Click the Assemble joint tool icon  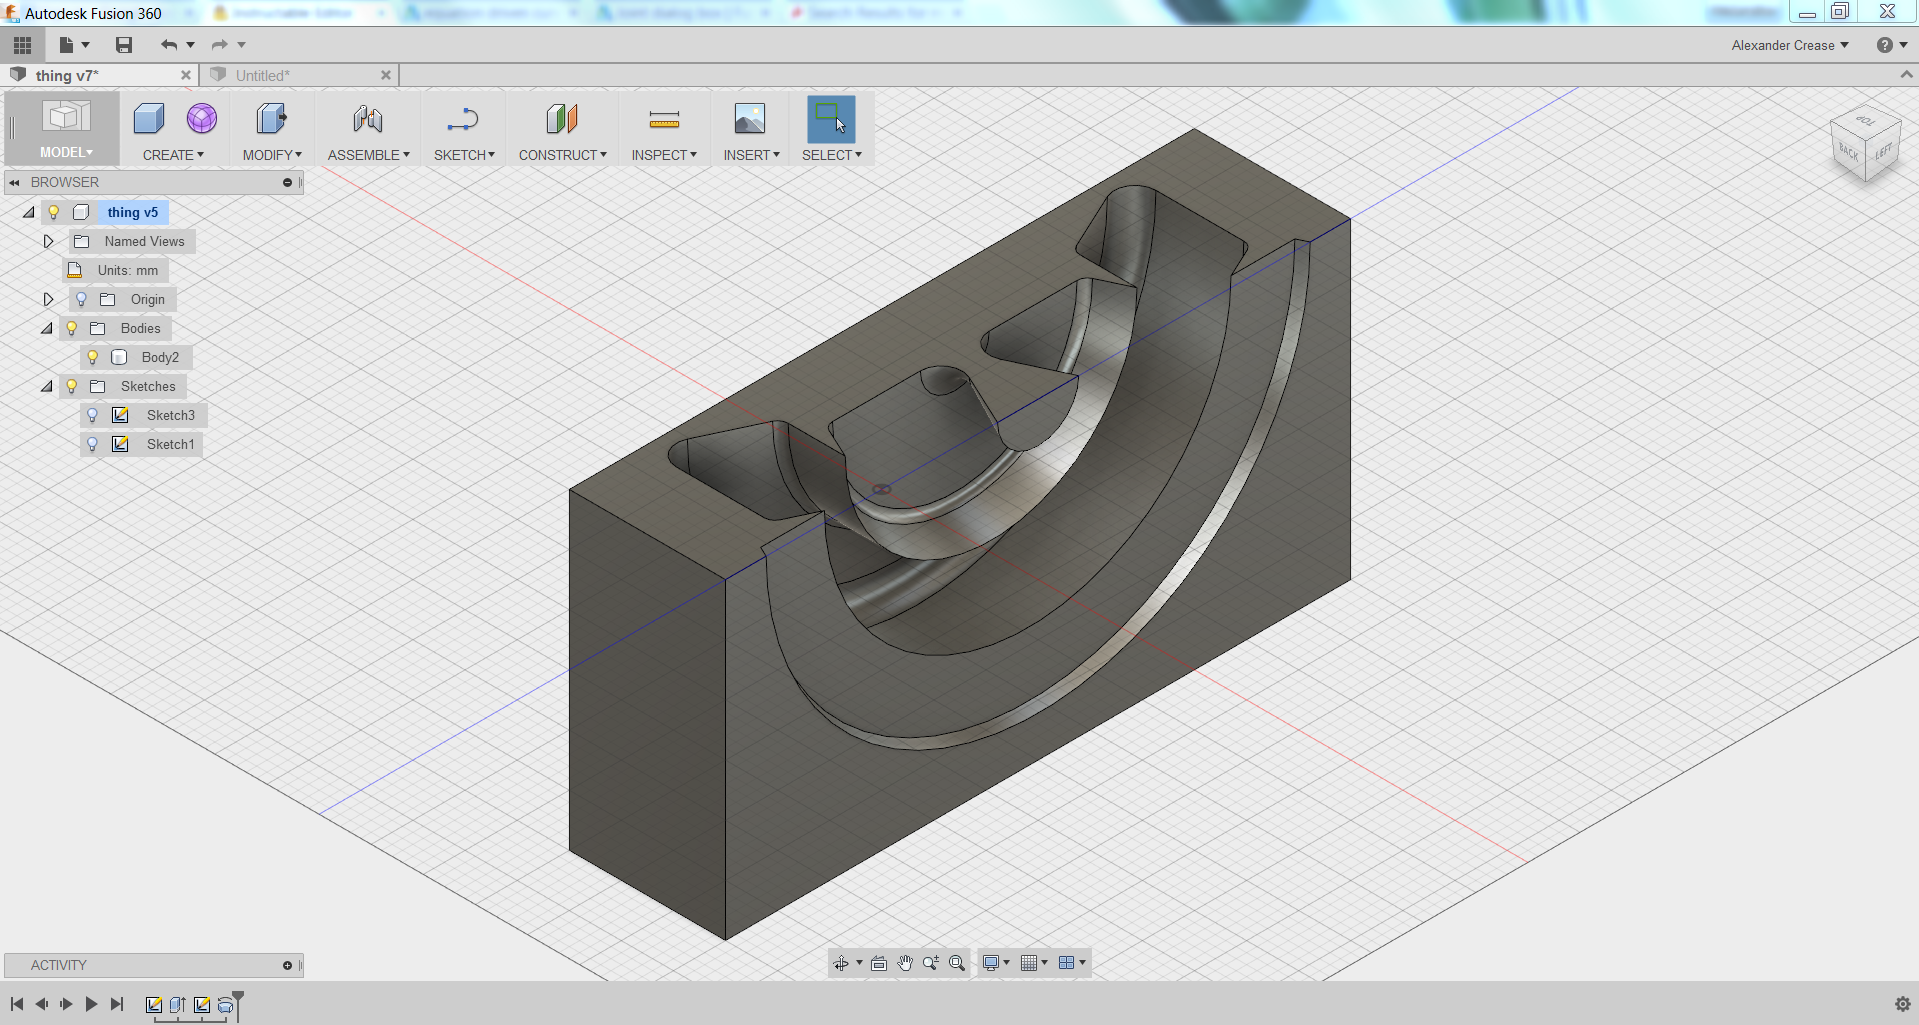pos(368,119)
